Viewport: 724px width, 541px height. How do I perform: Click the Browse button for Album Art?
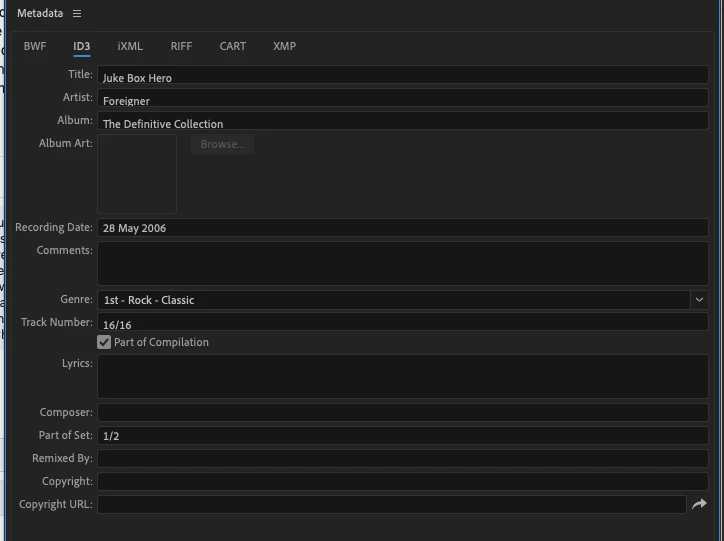(222, 144)
